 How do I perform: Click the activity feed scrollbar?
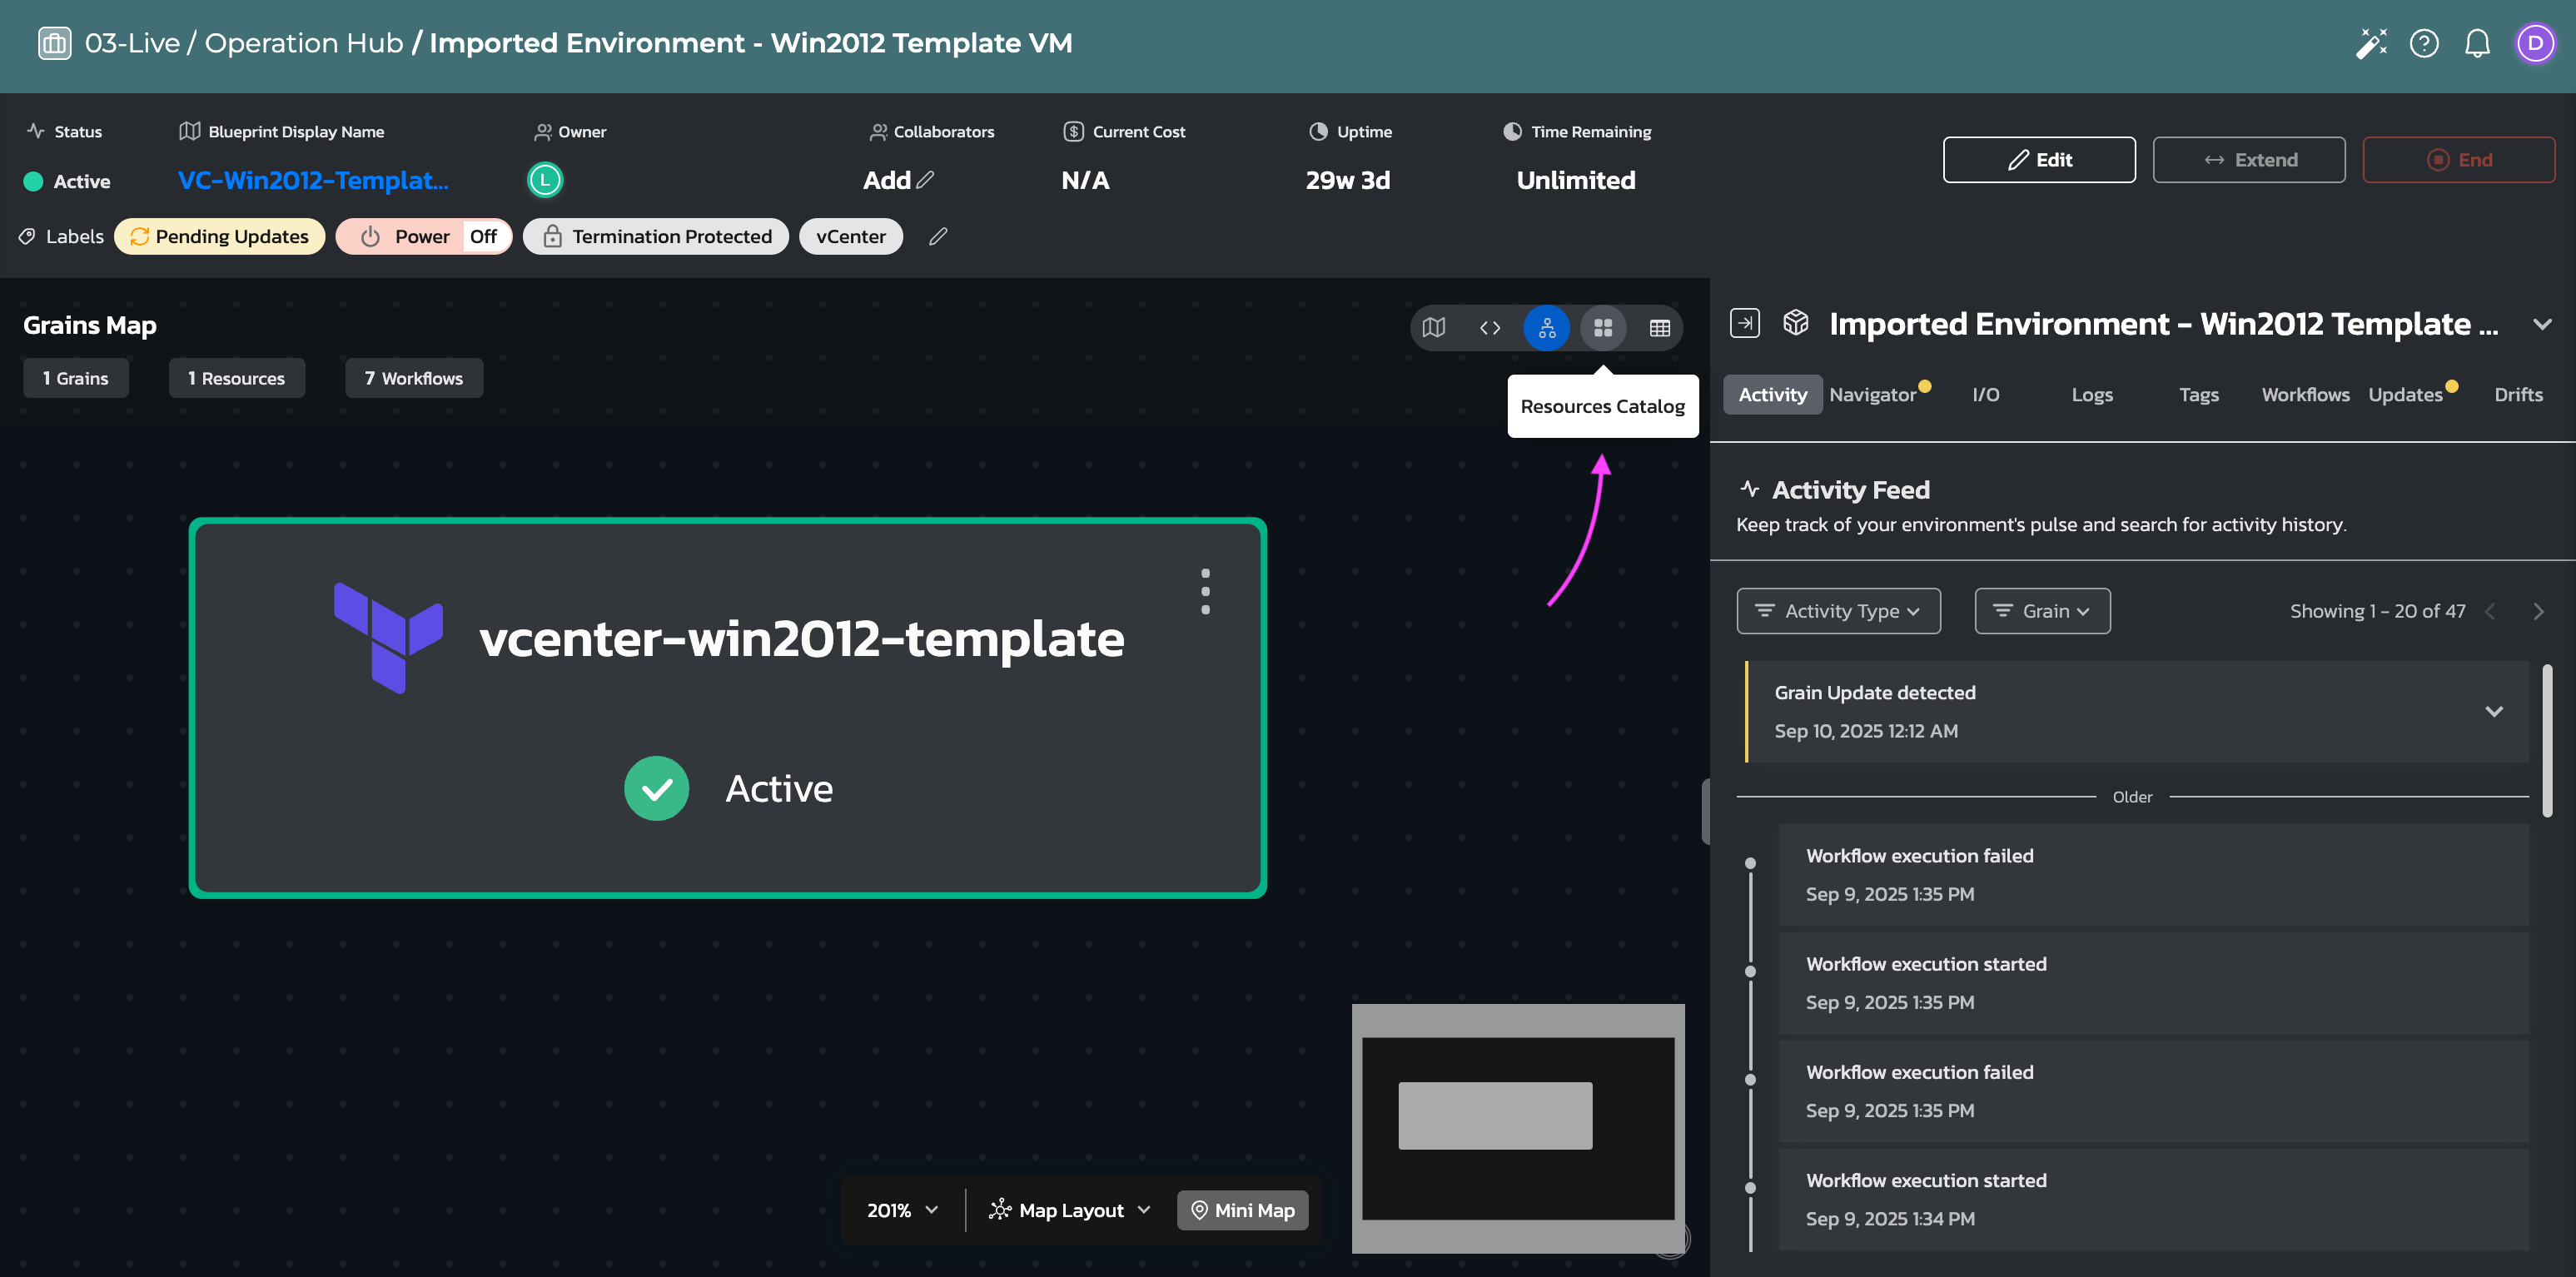pyautogui.click(x=2546, y=740)
